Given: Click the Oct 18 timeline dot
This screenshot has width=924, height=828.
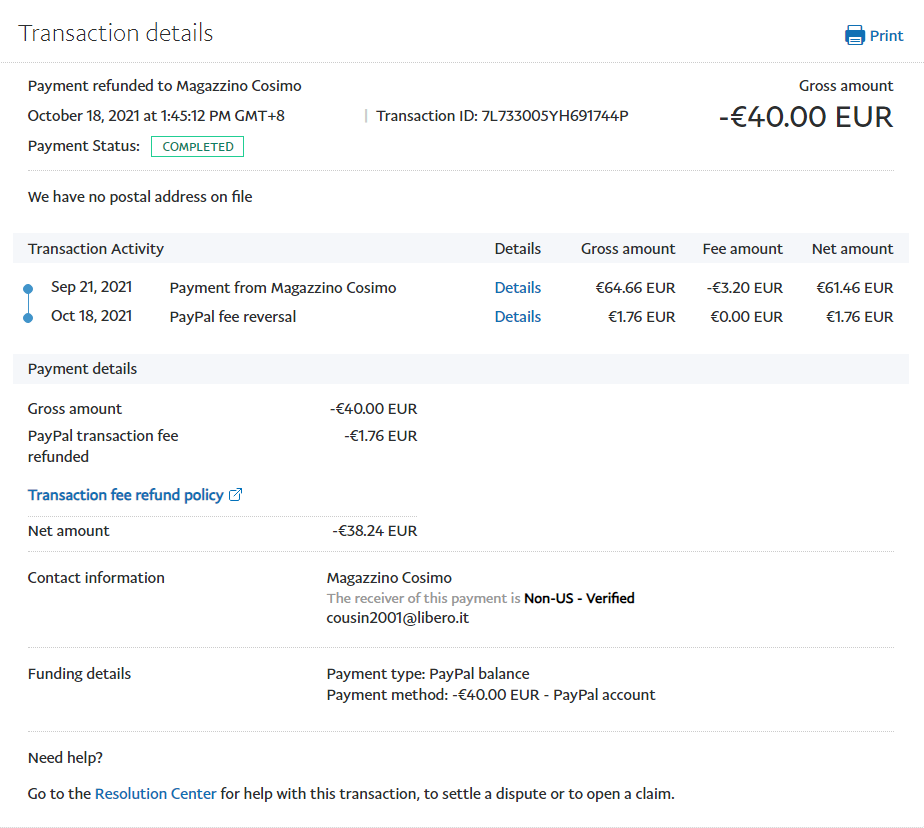Looking at the screenshot, I should click(28, 317).
